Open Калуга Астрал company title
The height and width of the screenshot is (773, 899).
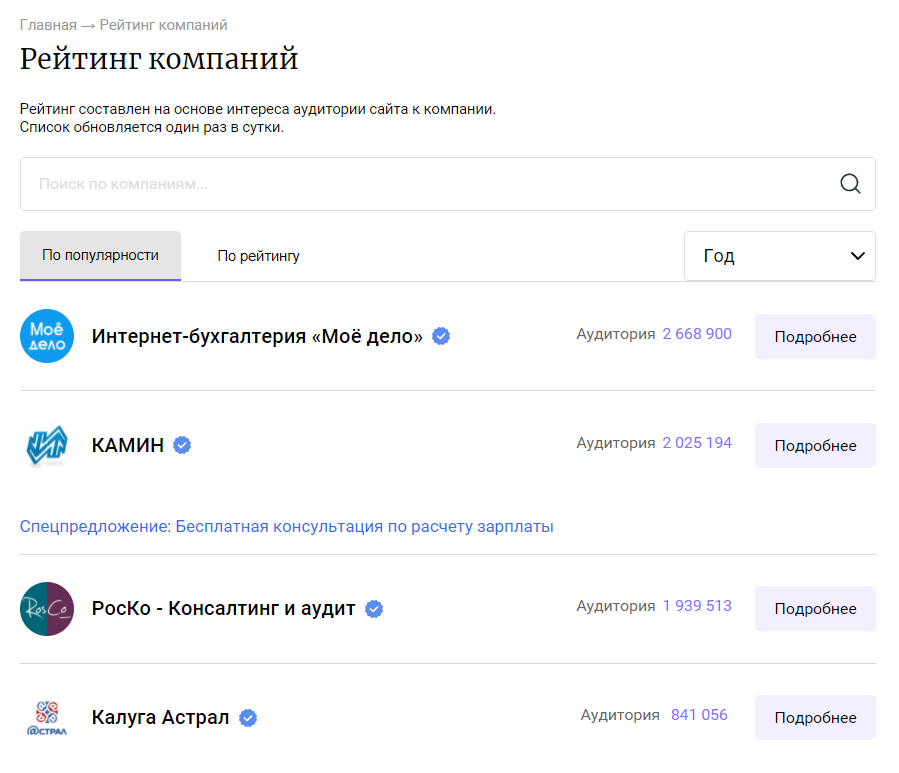click(x=161, y=717)
